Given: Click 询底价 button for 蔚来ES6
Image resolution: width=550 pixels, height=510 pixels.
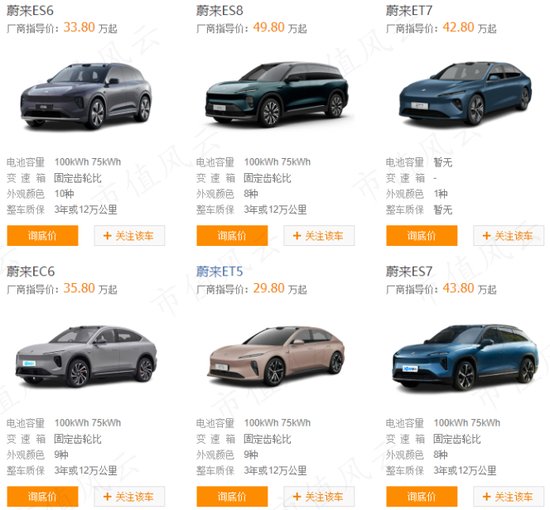Looking at the screenshot, I should point(42,235).
